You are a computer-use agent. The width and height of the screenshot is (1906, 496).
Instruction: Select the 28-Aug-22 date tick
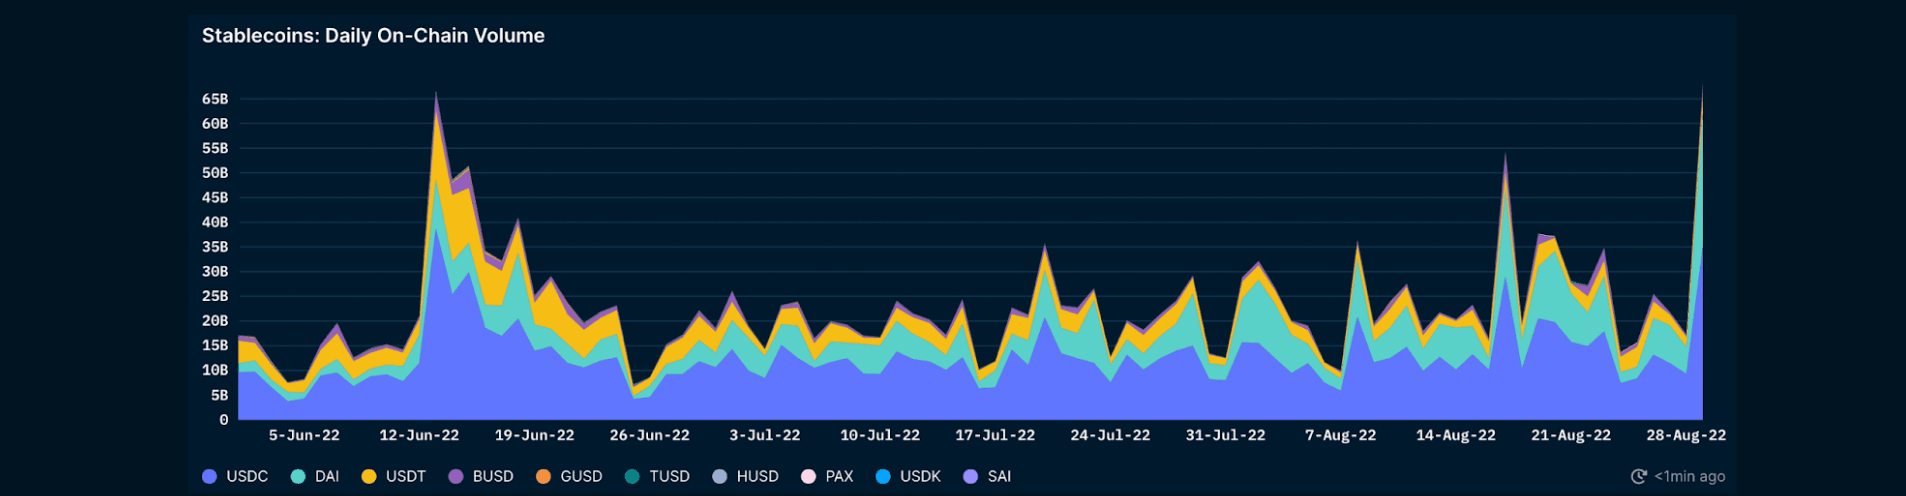click(1686, 435)
